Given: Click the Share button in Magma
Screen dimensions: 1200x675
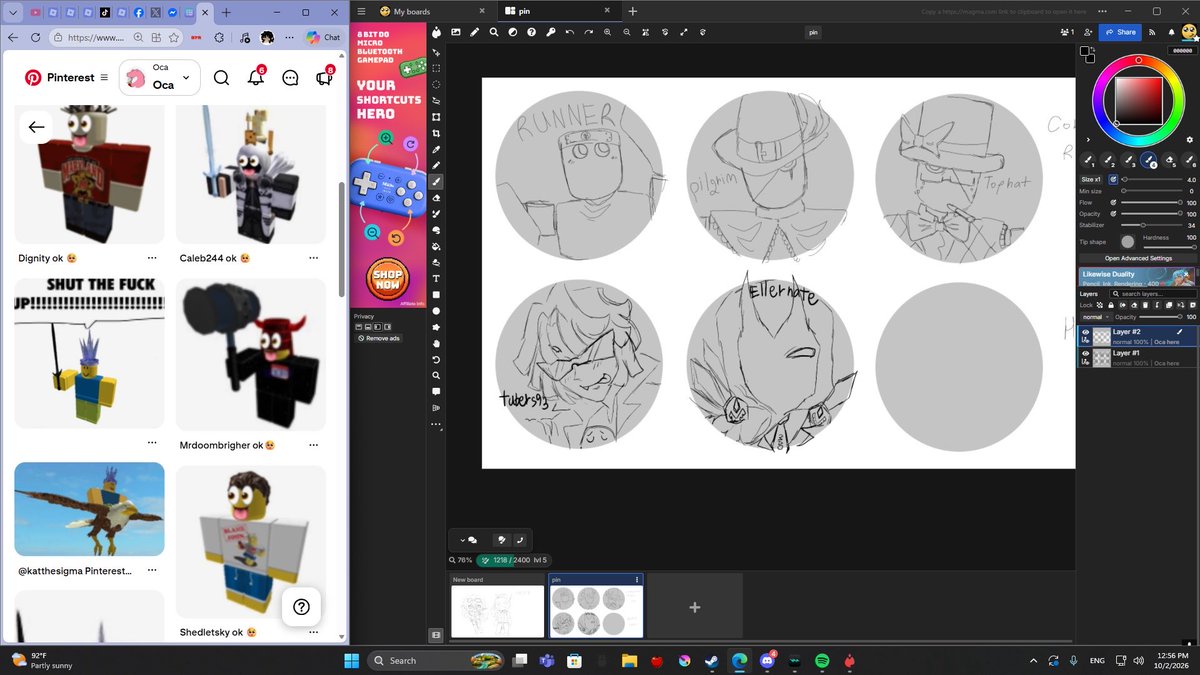Looking at the screenshot, I should coord(1120,32).
